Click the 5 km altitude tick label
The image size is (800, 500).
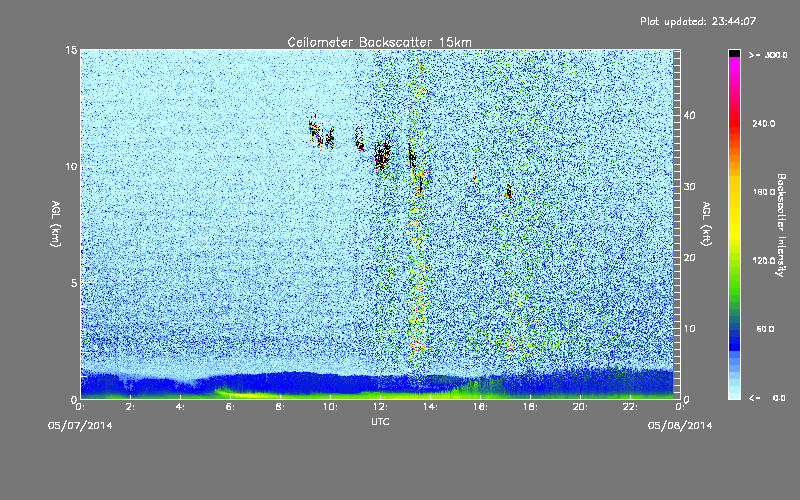[74, 283]
